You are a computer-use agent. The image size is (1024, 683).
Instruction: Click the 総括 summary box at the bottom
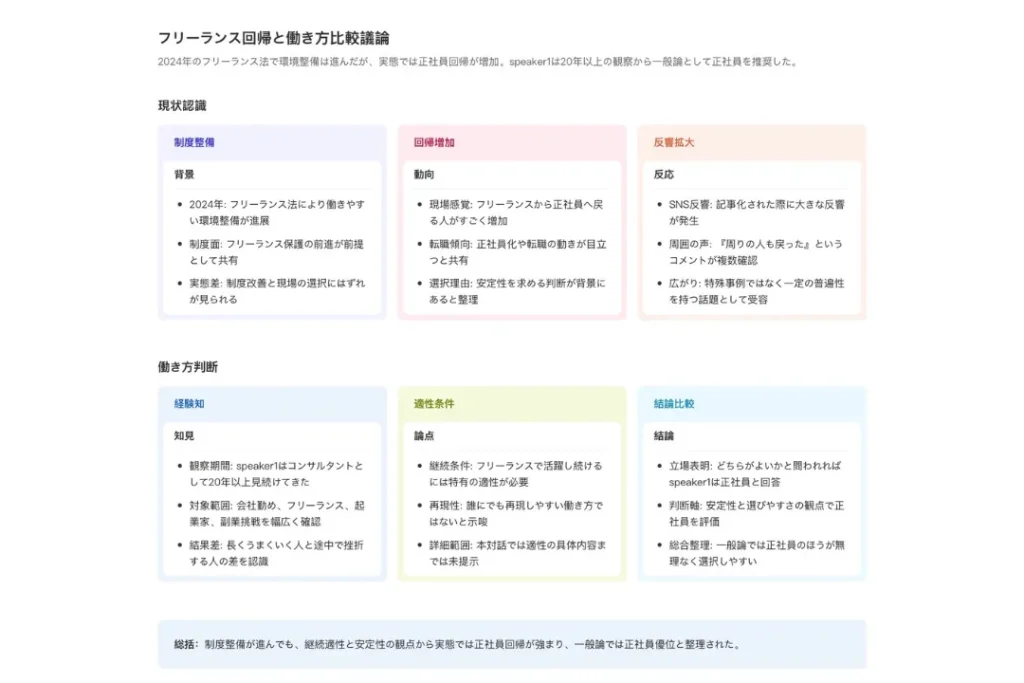(512, 644)
